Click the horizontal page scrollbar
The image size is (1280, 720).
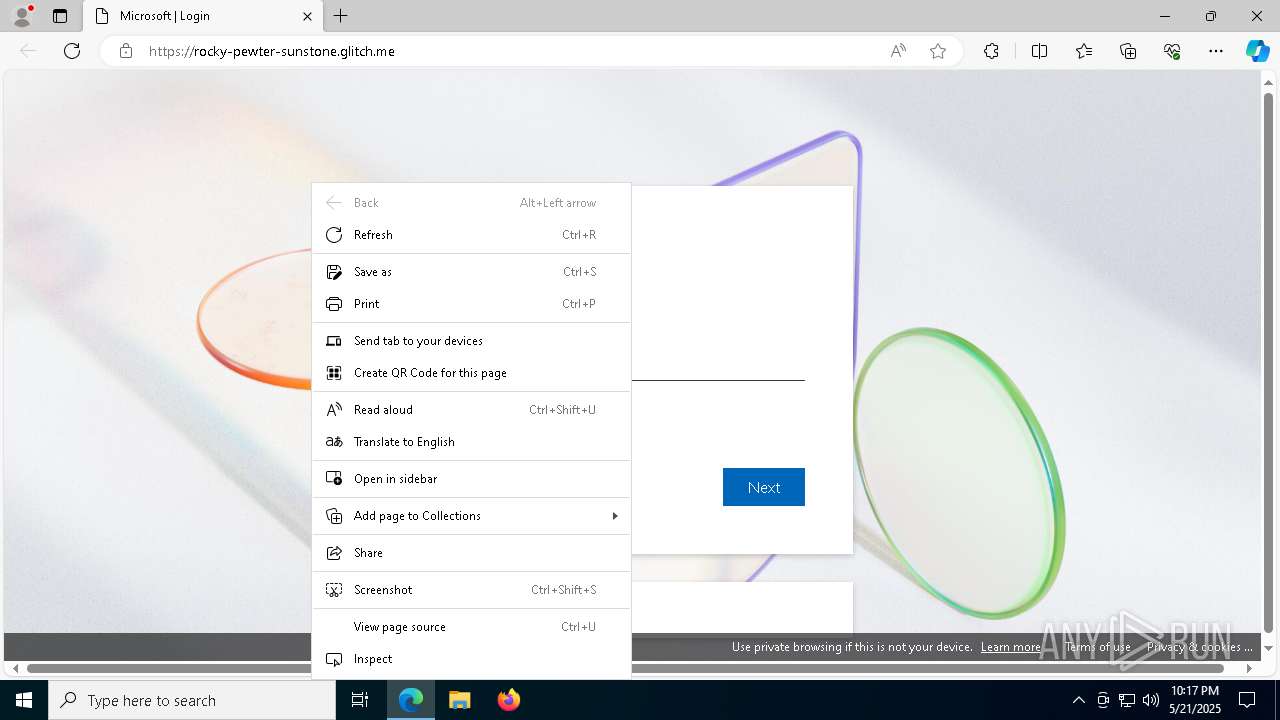coord(625,668)
